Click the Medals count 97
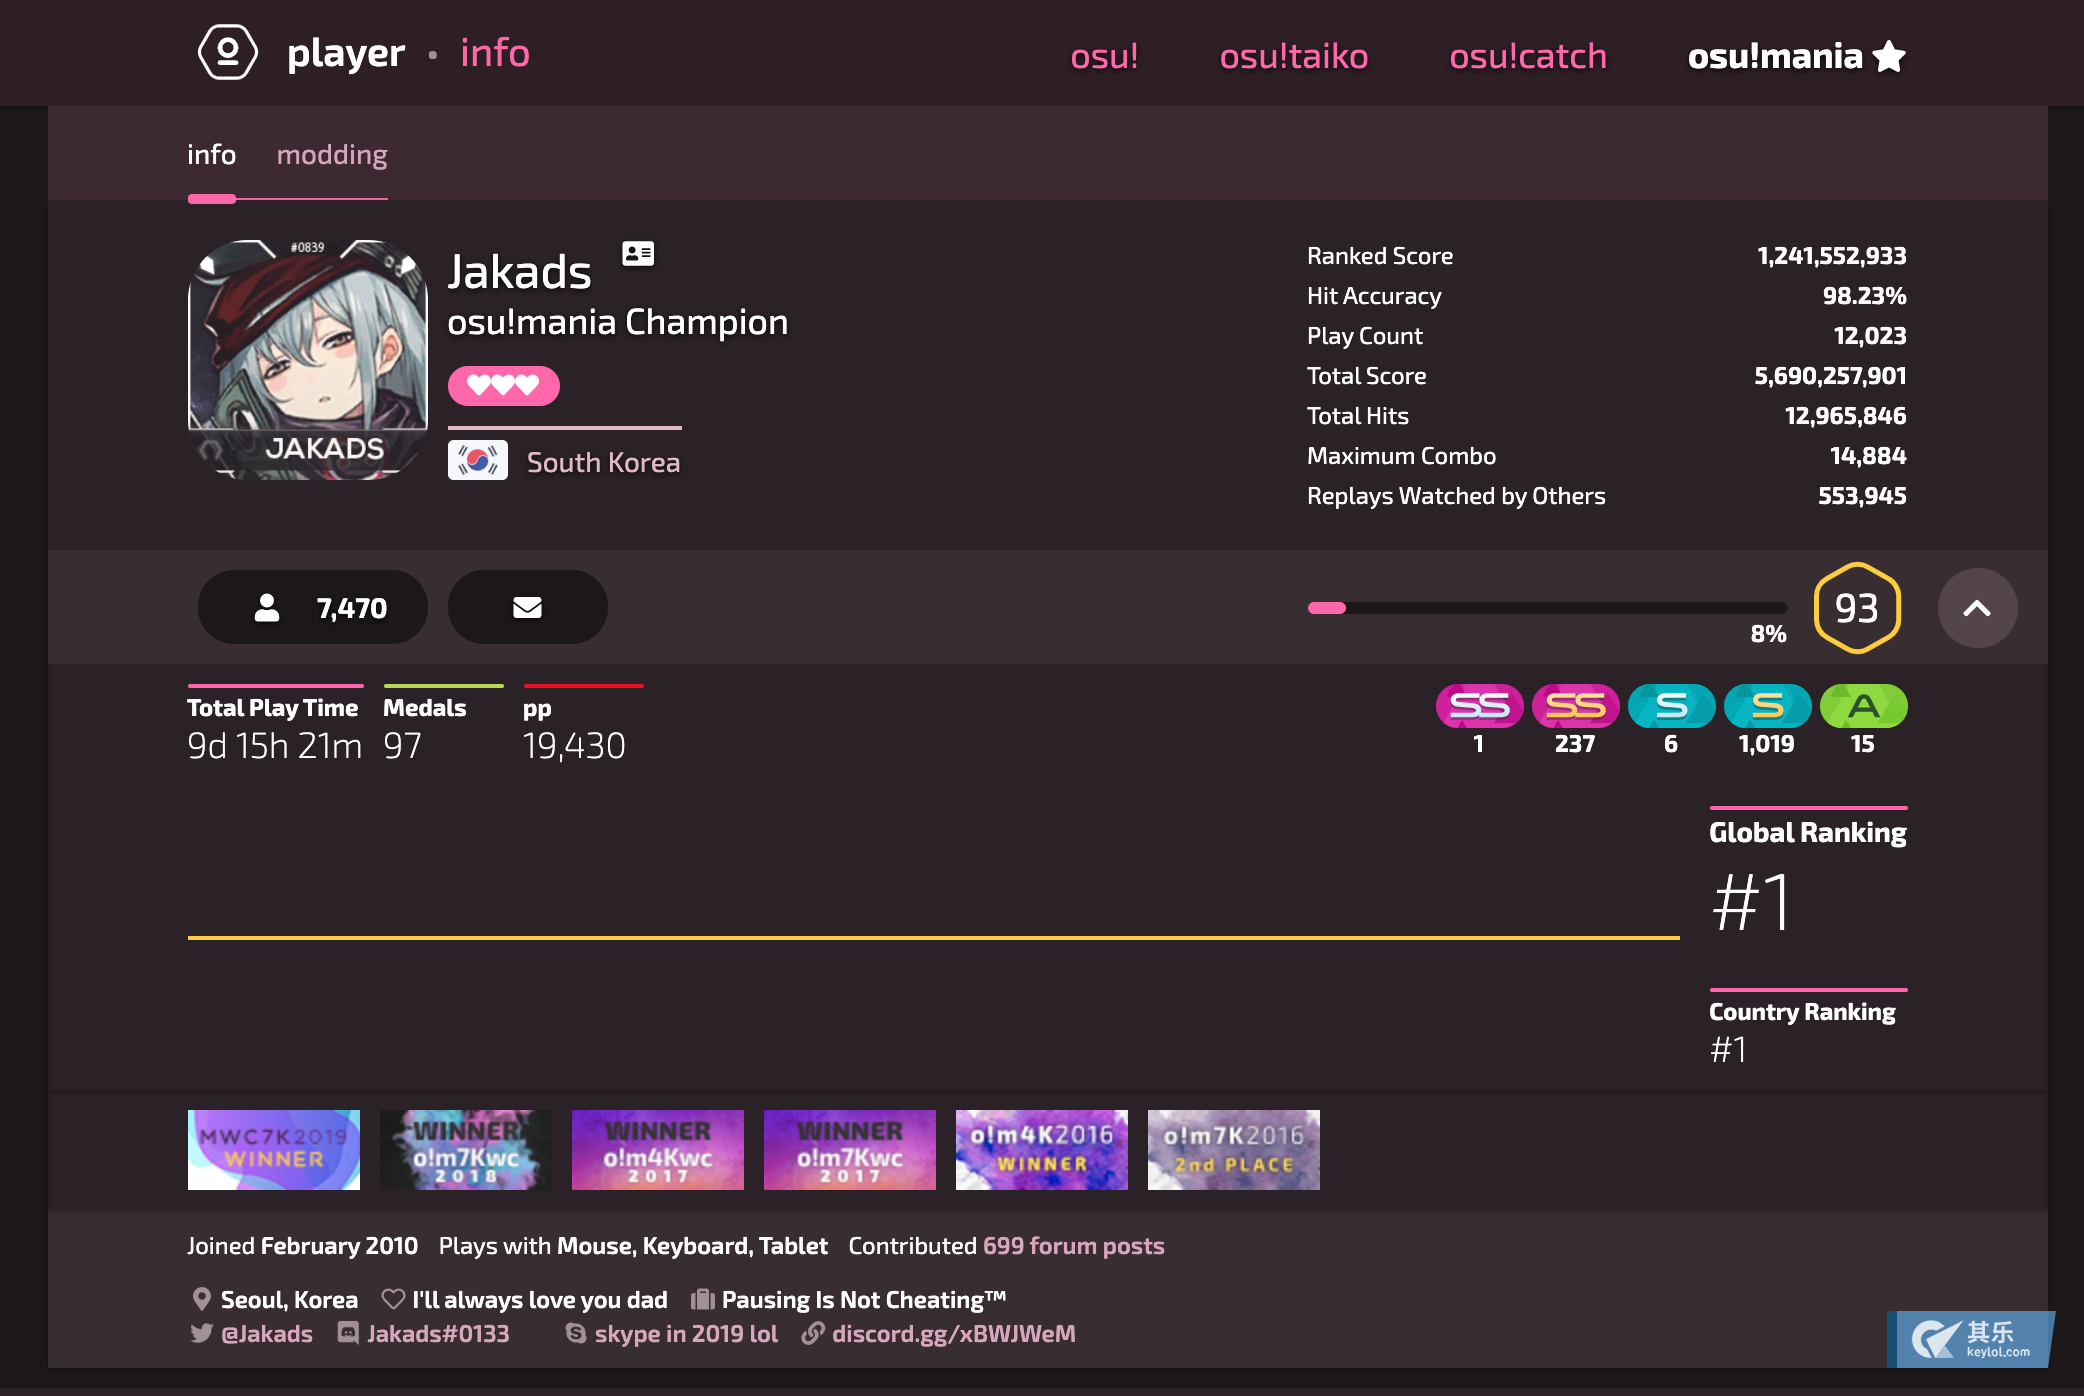Image resolution: width=2084 pixels, height=1396 pixels. coord(403,746)
